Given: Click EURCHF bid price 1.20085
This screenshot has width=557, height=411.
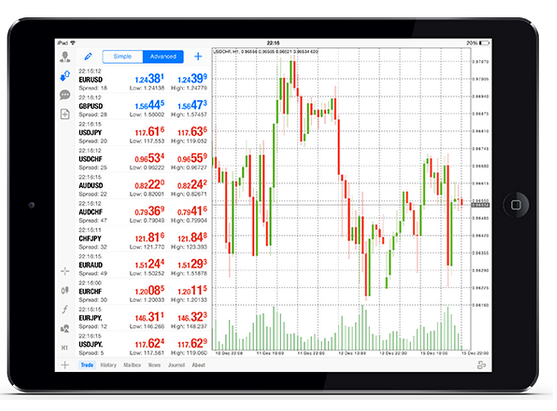Looking at the screenshot, I should coord(150,291).
